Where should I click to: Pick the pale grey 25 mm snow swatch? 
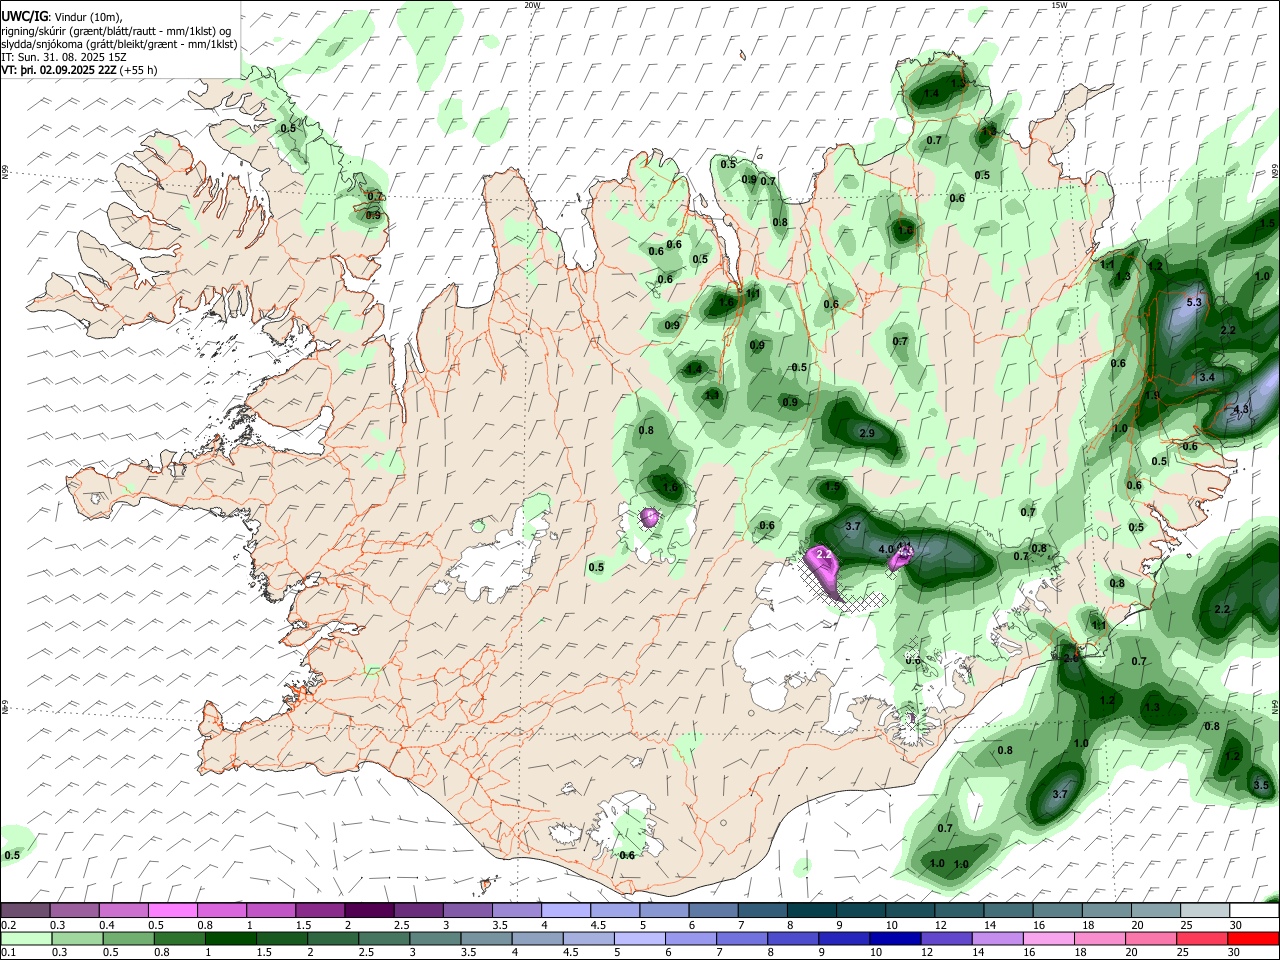[1205, 910]
